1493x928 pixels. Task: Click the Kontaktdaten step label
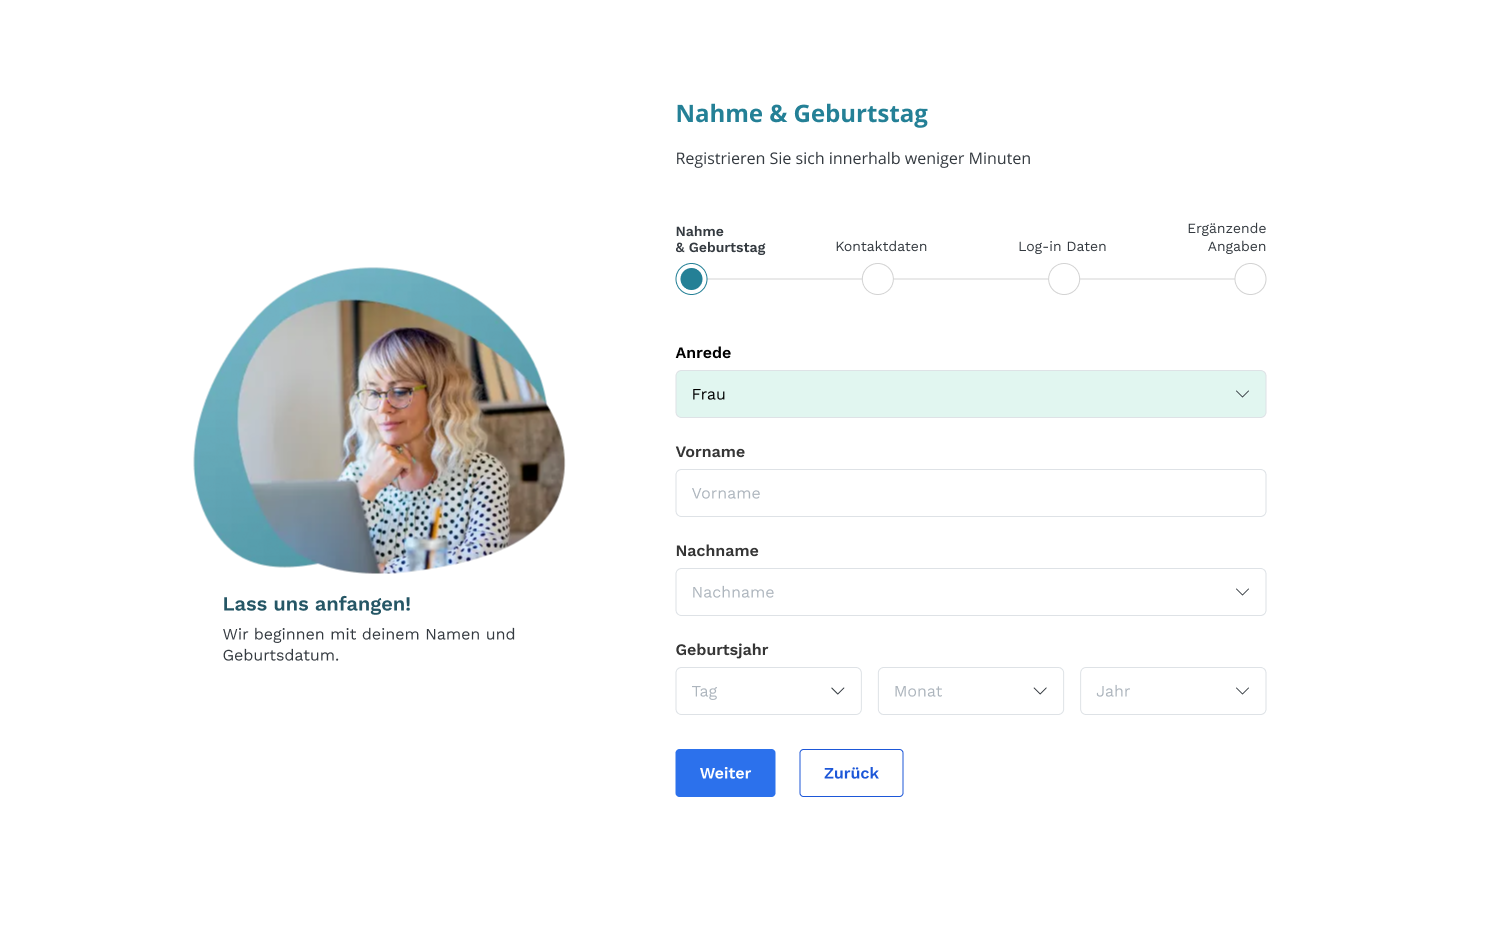pos(881,246)
